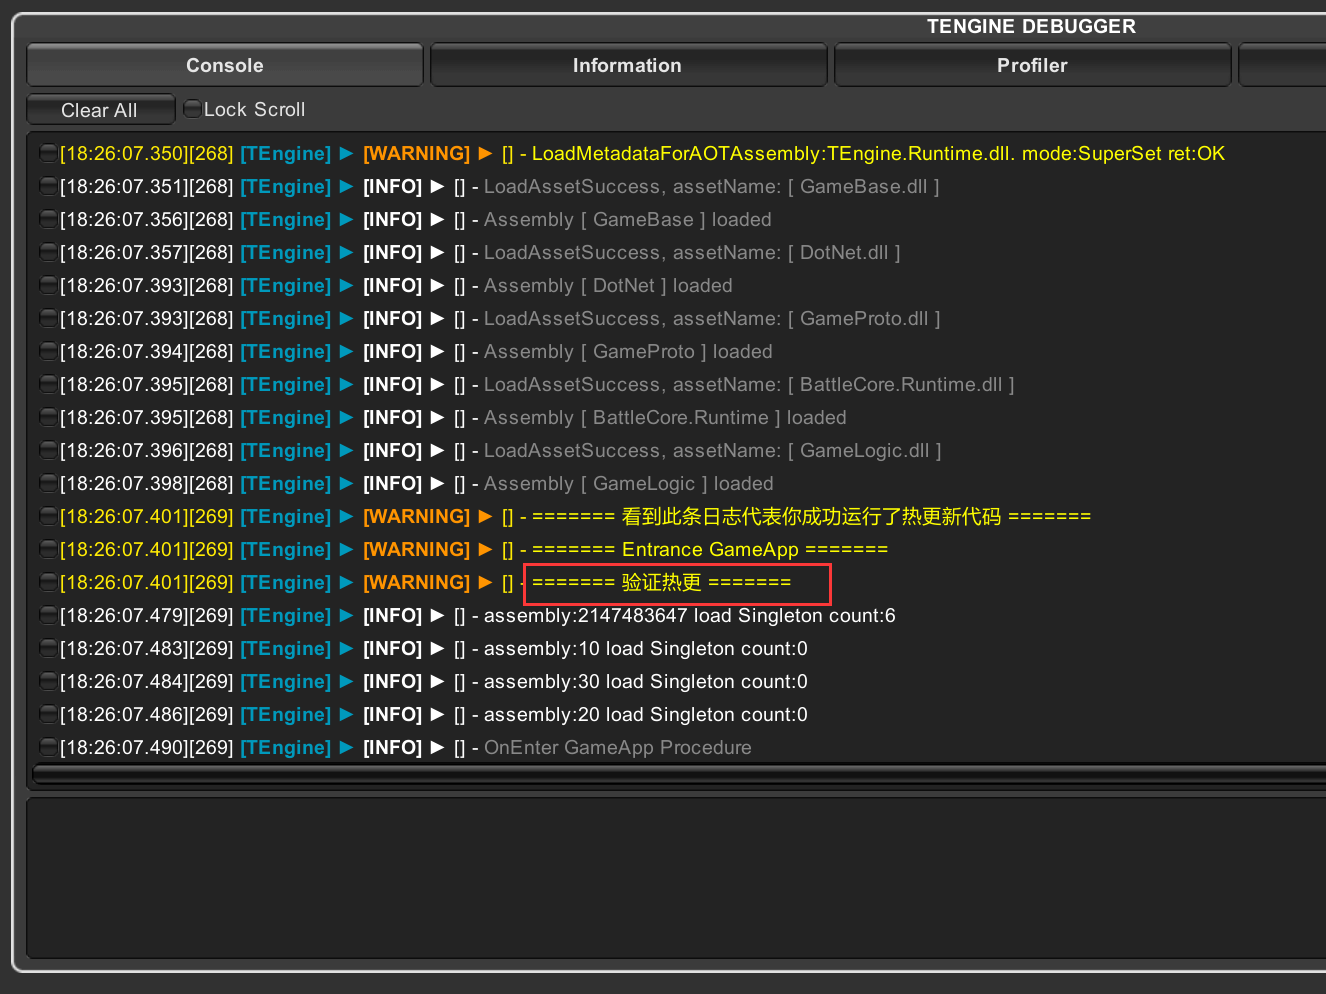The image size is (1326, 994).
Task: Switch to the Console tab
Action: [224, 66]
